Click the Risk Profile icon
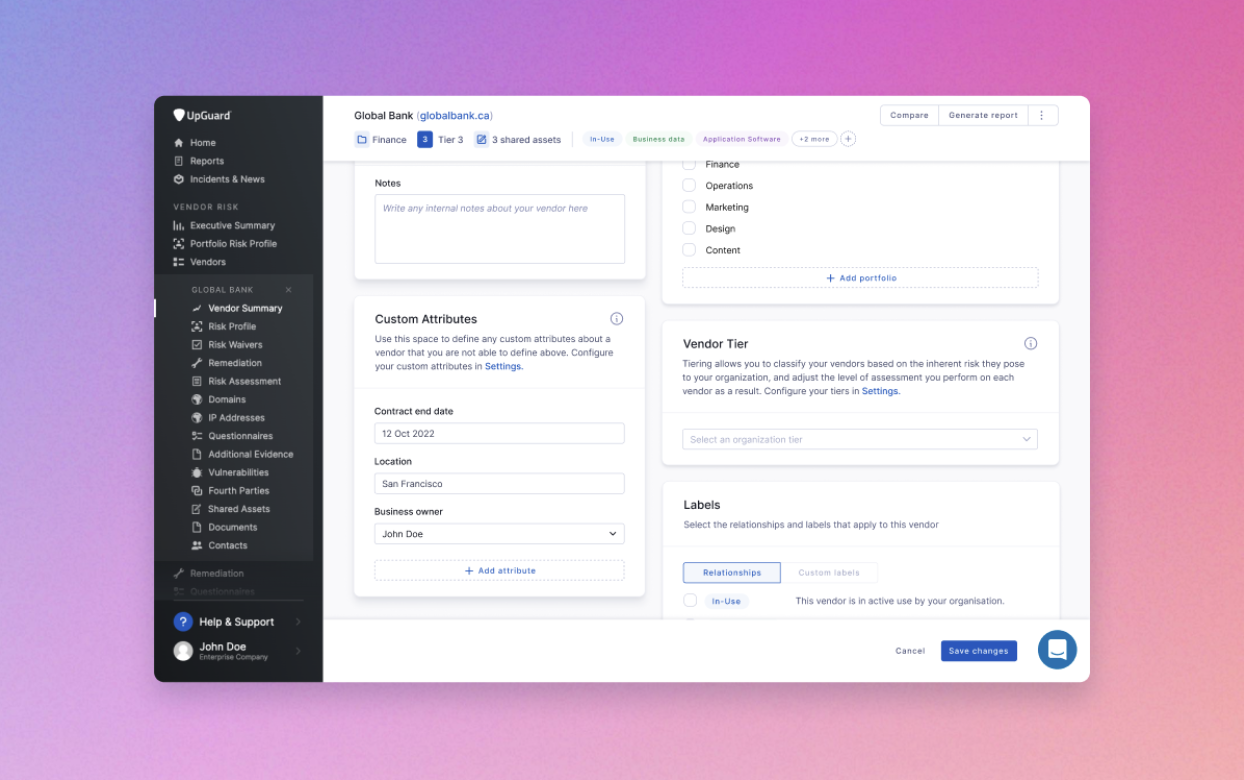1244x780 pixels. (197, 327)
